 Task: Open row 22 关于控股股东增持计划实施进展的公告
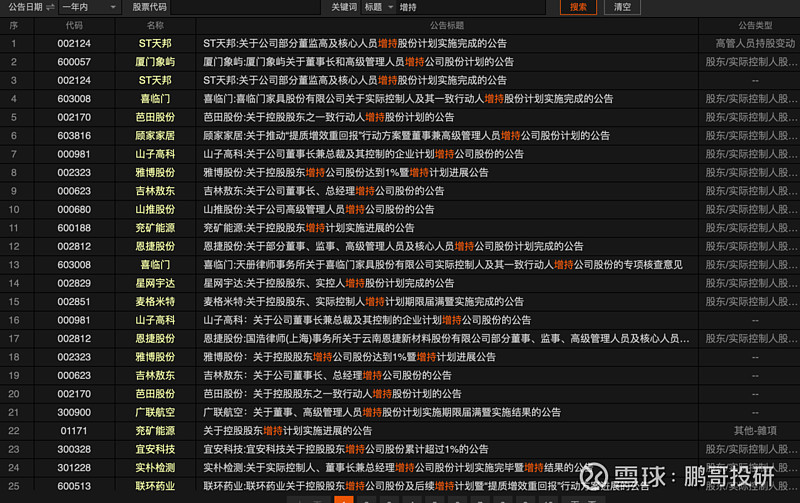pos(287,431)
